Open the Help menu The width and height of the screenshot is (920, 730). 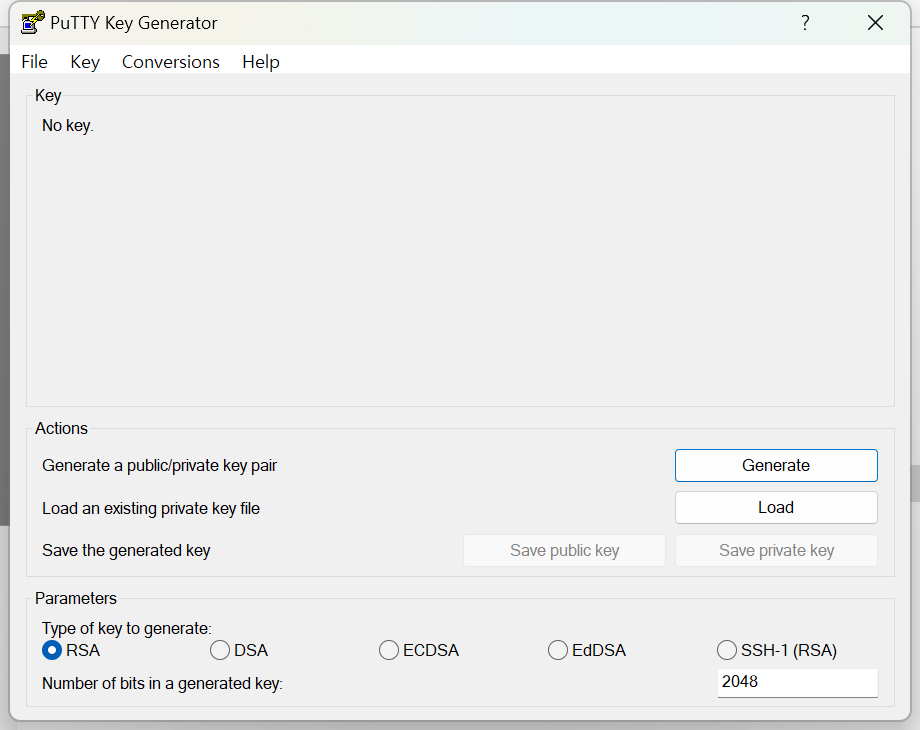tap(261, 62)
